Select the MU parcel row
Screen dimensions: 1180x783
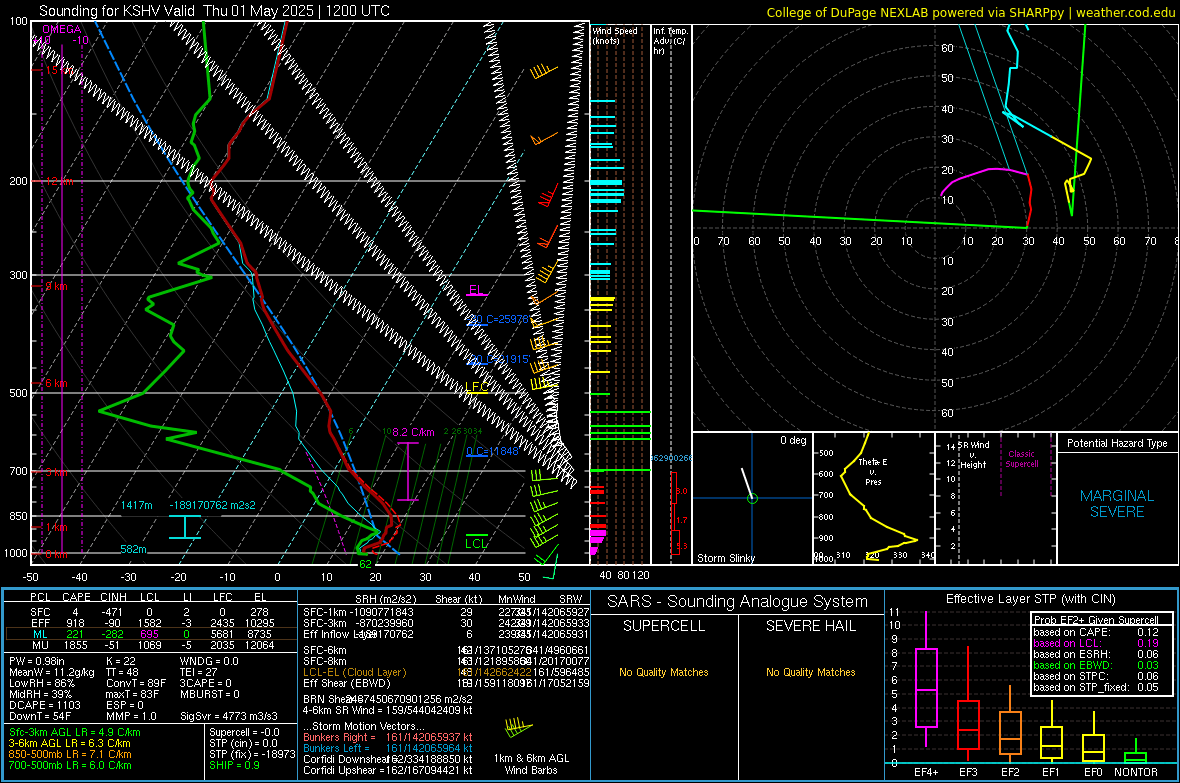coord(151,645)
